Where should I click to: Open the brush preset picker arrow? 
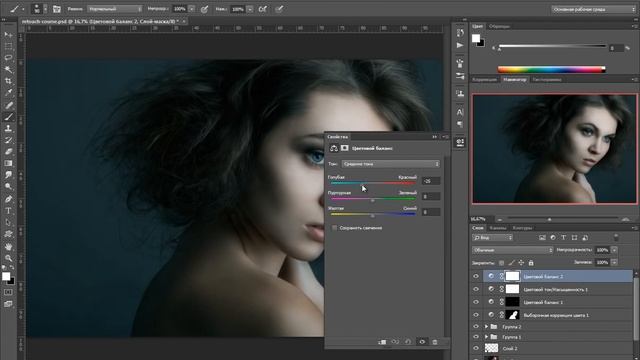point(45,9)
